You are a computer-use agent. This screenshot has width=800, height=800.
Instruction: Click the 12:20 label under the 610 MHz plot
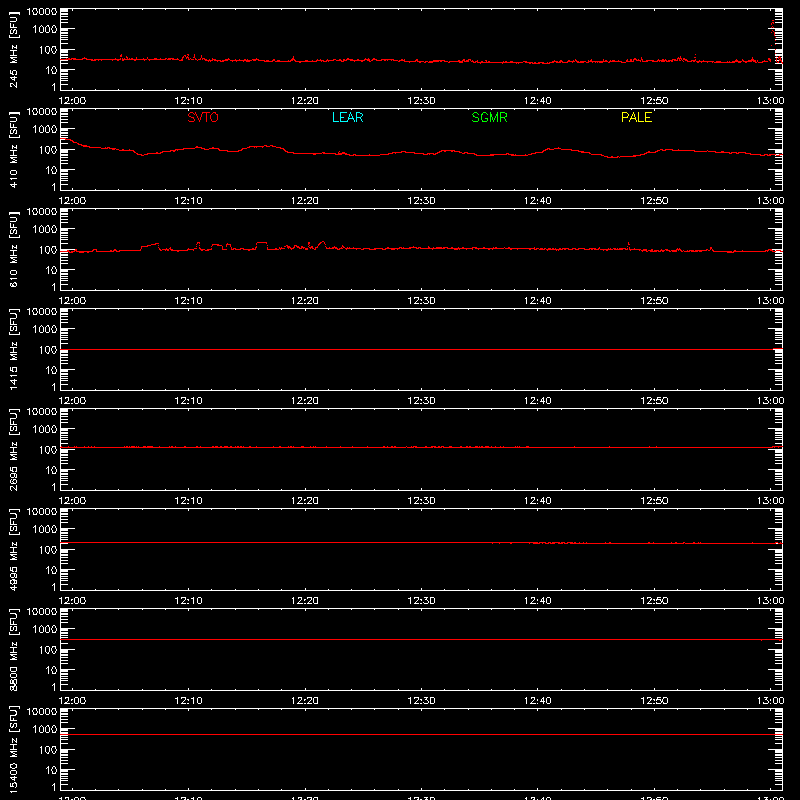click(305, 301)
